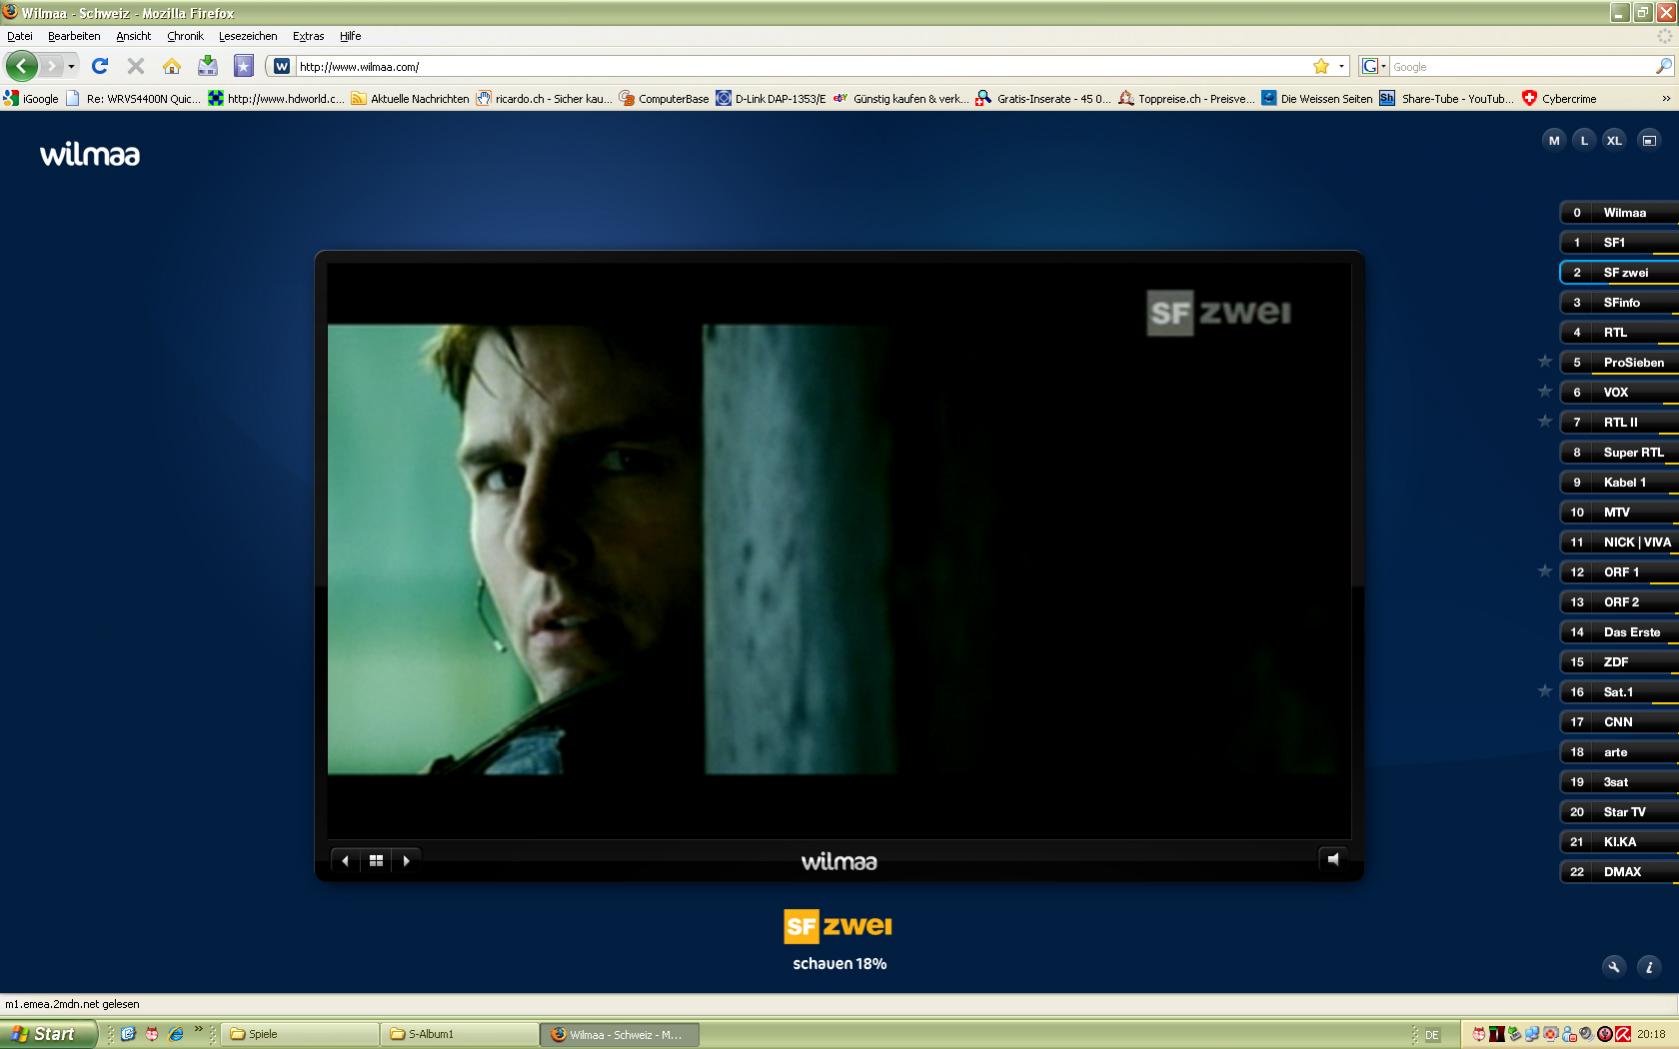Open Die Weissen Seiten bookmark
Viewport: 1679px width, 1049px height.
(x=1317, y=99)
